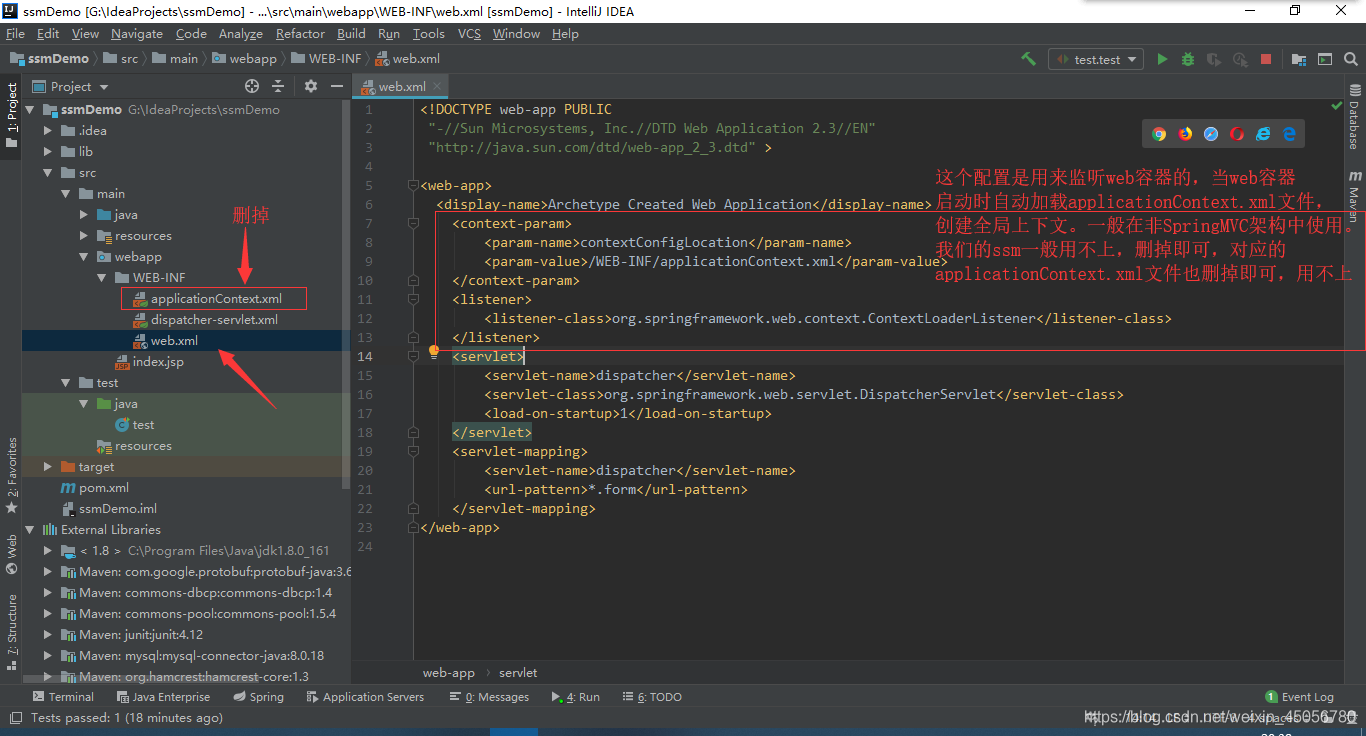Image resolution: width=1366 pixels, height=736 pixels.
Task: Open the Database tool window
Action: pyautogui.click(x=1354, y=118)
